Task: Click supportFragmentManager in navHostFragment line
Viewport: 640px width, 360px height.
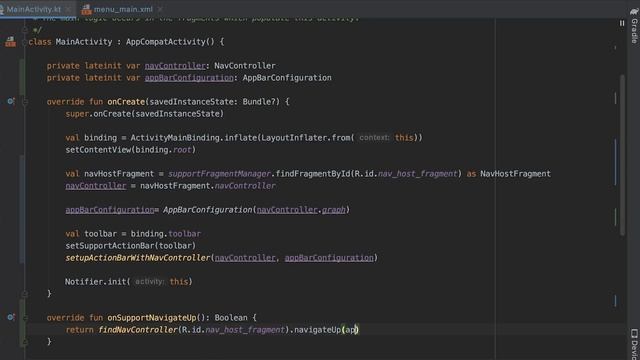Action: coord(219,174)
